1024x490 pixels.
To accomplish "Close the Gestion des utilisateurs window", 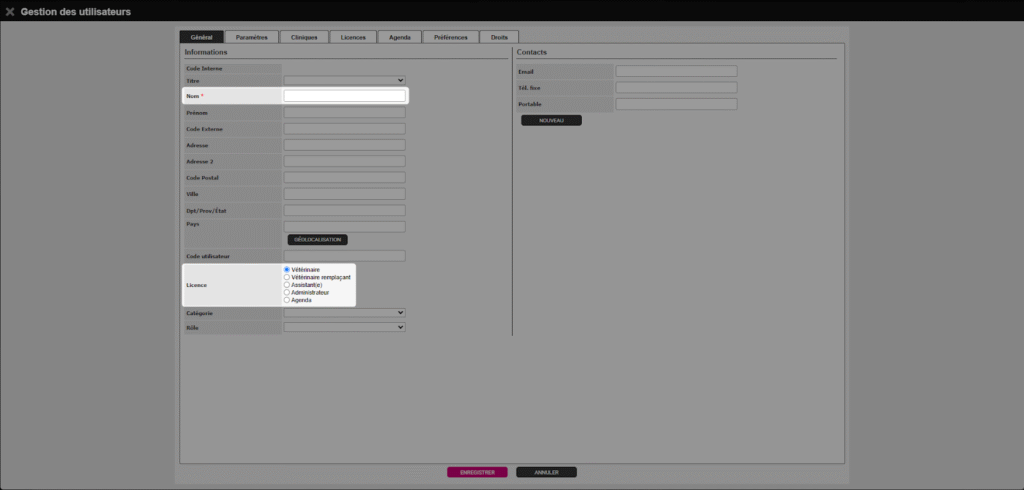I will 9,12.
